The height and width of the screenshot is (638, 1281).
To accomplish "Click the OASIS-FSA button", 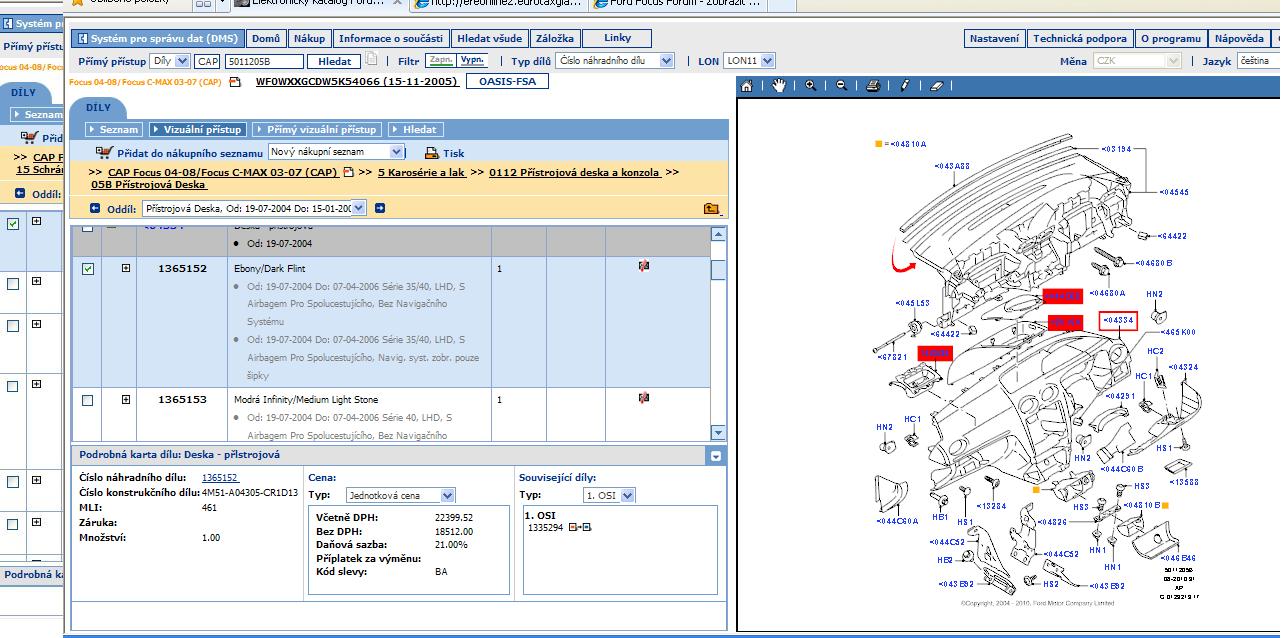I will pyautogui.click(x=507, y=81).
